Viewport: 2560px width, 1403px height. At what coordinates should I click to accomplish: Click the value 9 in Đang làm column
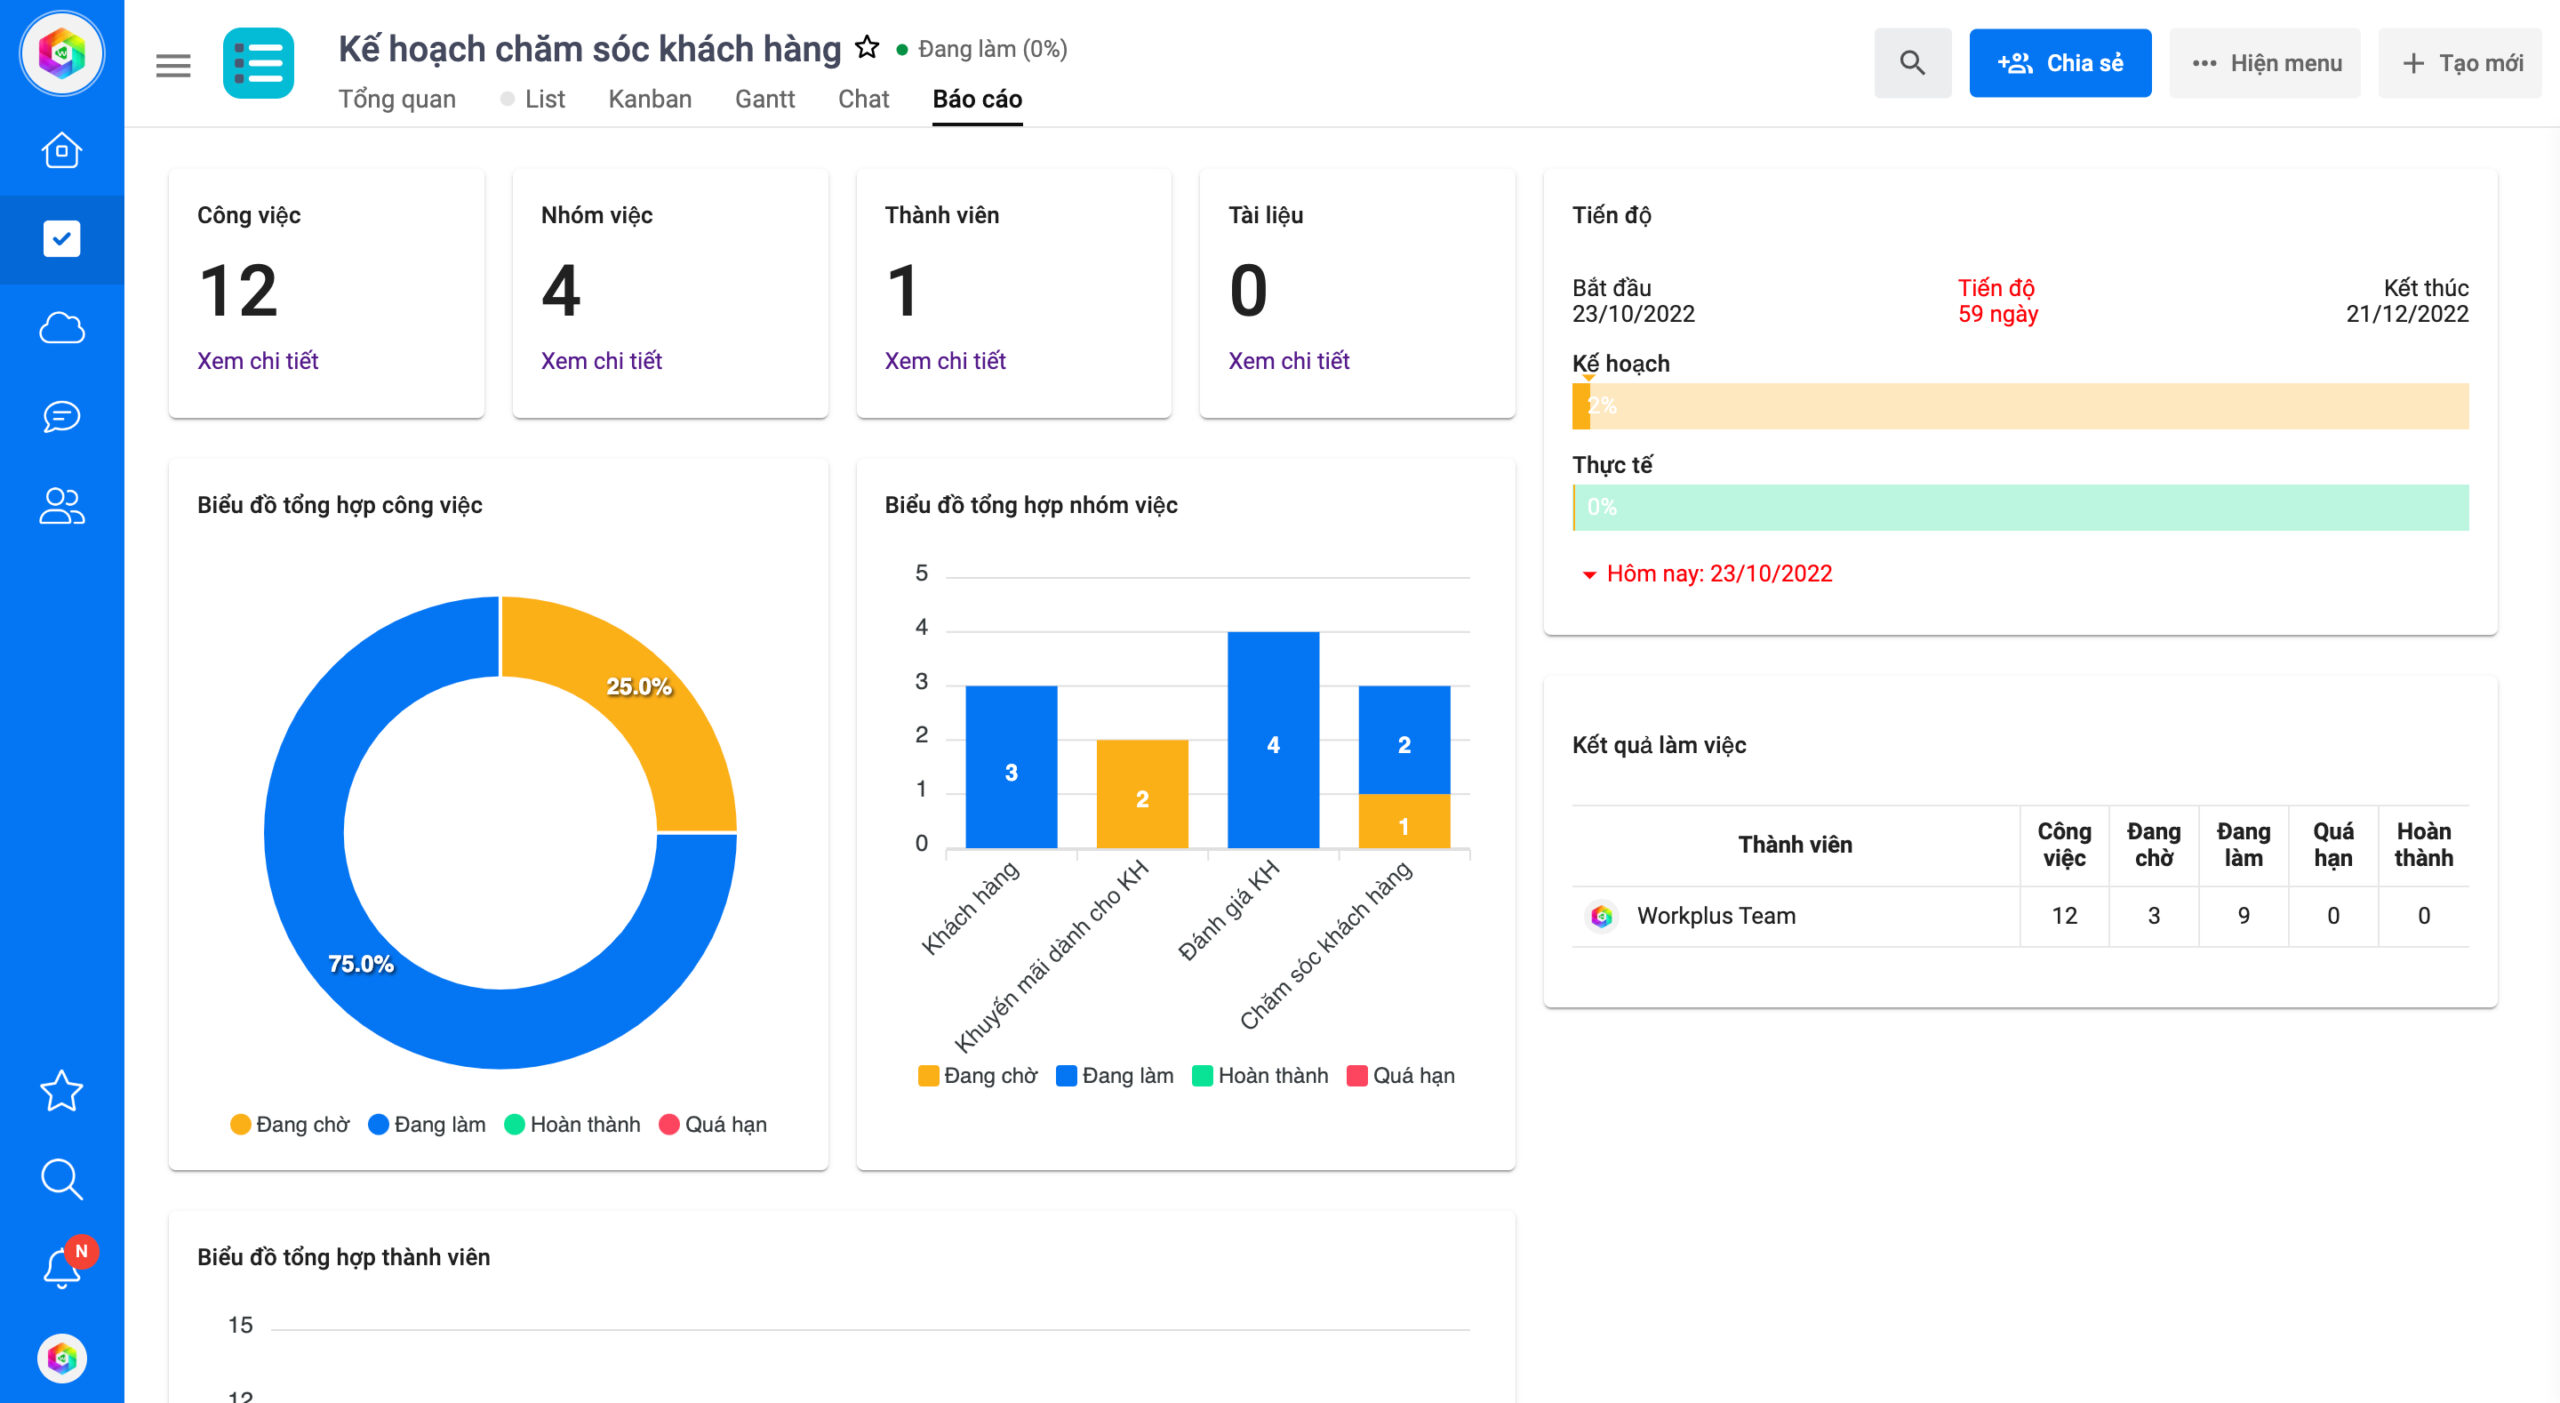coord(2244,916)
